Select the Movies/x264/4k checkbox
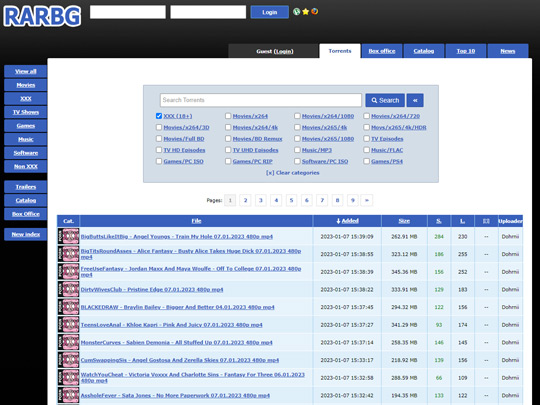This screenshot has width=540, height=405. pos(228,127)
